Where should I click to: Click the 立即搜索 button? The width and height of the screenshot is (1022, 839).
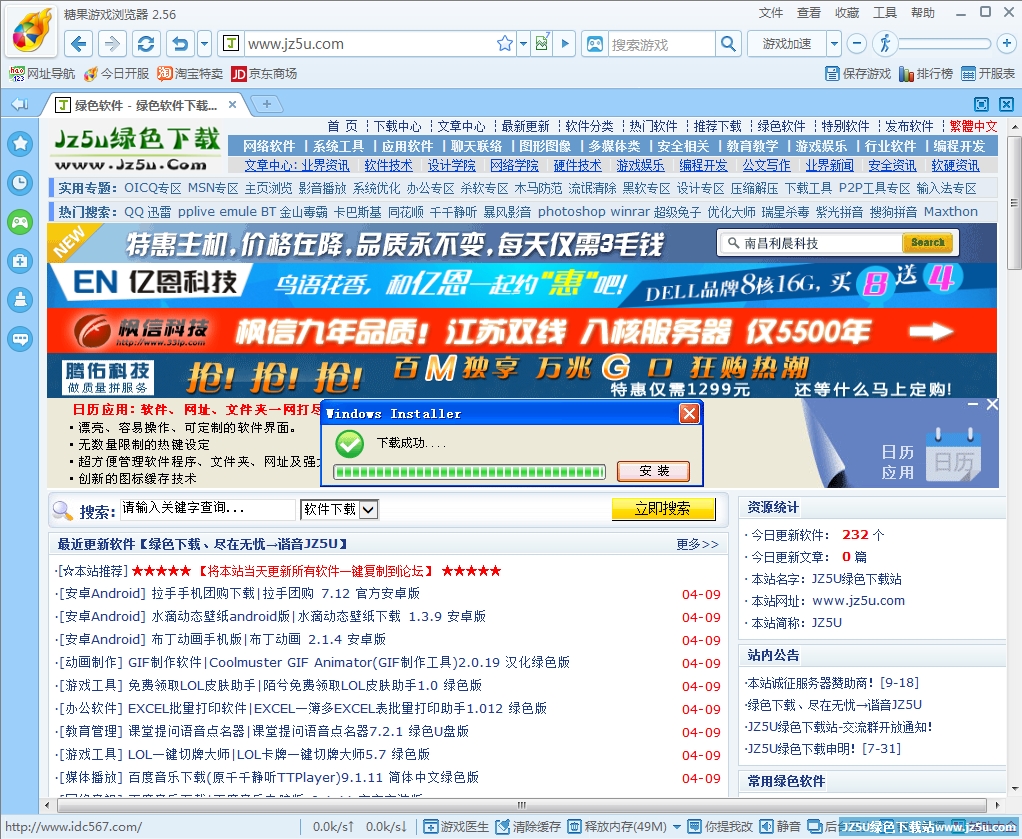click(x=663, y=508)
